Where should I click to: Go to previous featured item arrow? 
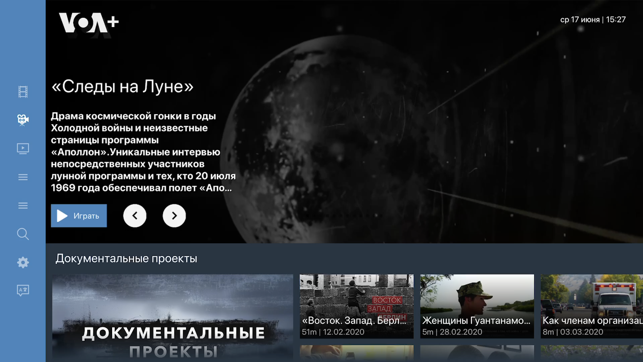point(135,216)
